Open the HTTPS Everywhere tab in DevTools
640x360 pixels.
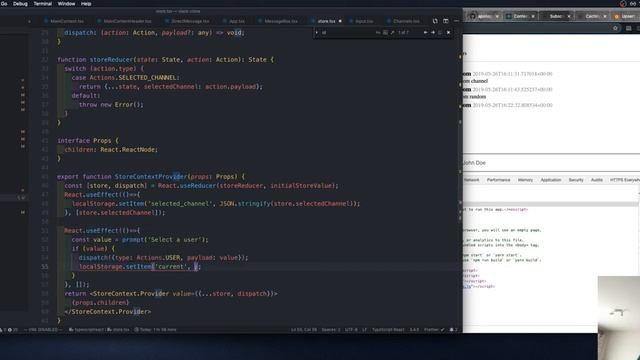point(624,180)
